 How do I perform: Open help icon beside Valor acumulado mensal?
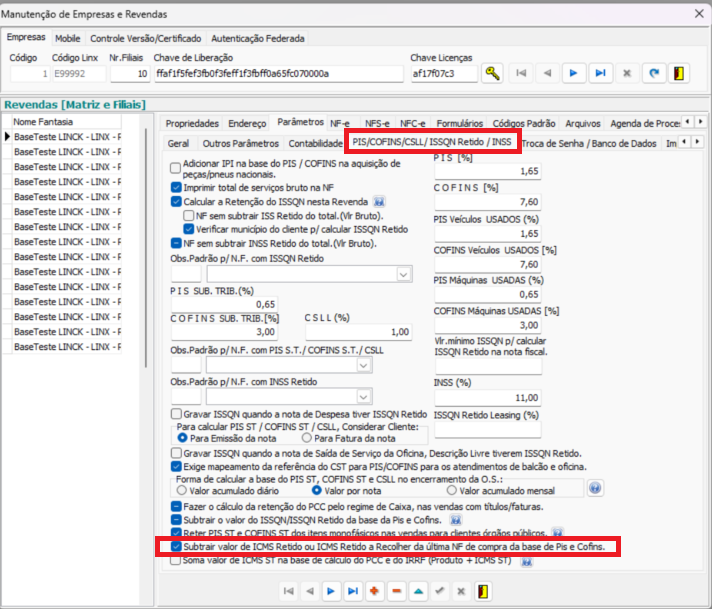click(x=595, y=488)
